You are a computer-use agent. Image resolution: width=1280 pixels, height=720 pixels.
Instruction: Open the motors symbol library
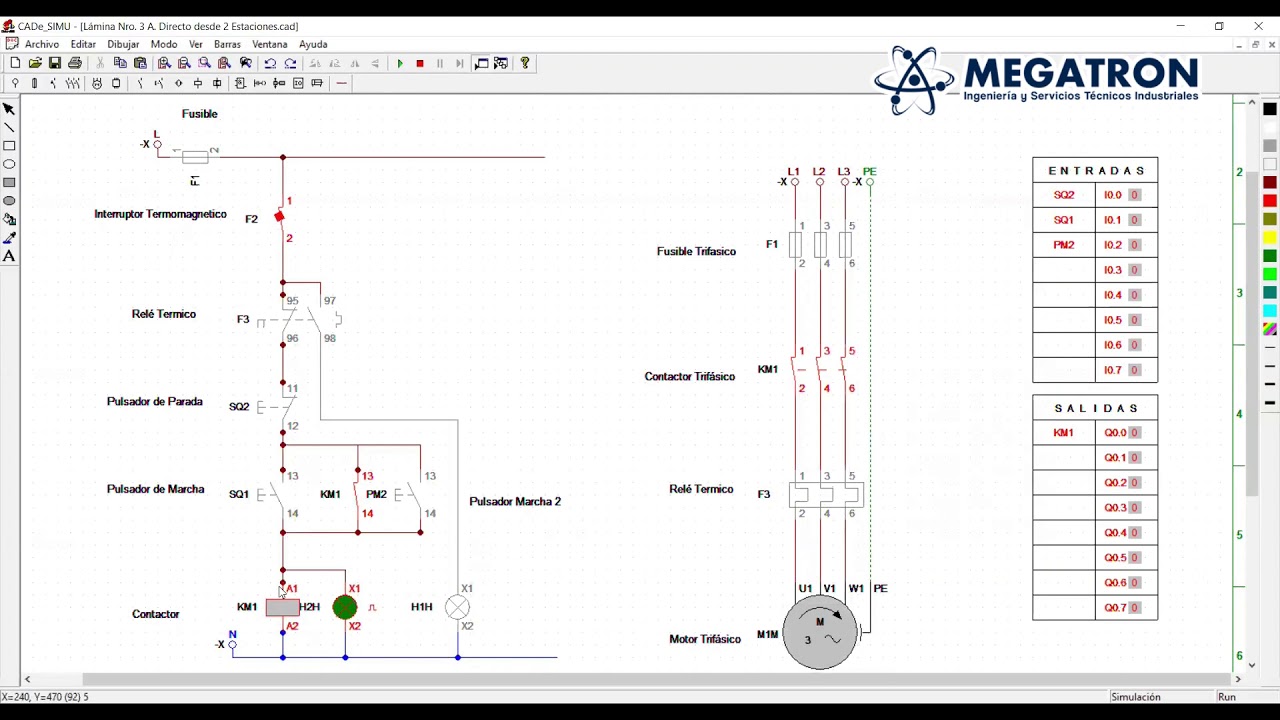97,83
